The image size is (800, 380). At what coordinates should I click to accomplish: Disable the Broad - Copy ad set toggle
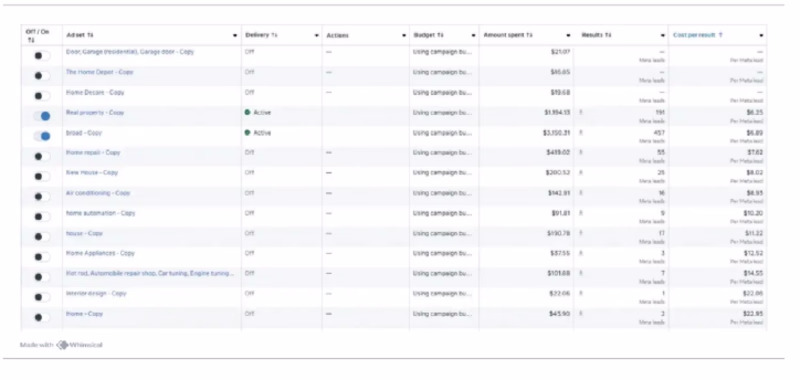pos(42,136)
